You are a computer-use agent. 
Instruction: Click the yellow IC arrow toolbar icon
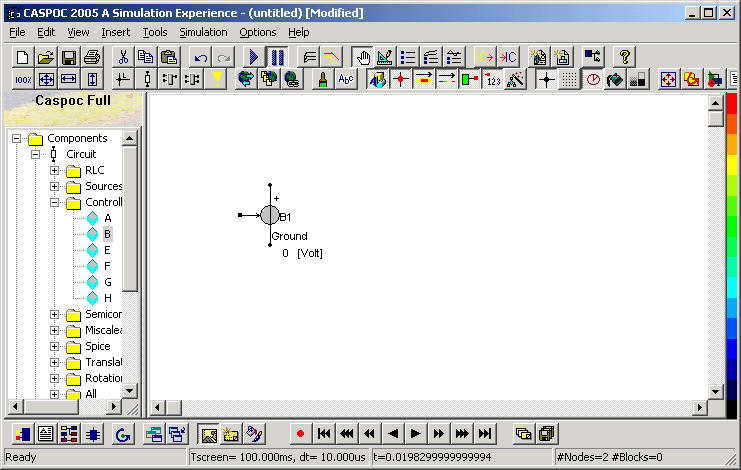pyautogui.click(x=484, y=57)
